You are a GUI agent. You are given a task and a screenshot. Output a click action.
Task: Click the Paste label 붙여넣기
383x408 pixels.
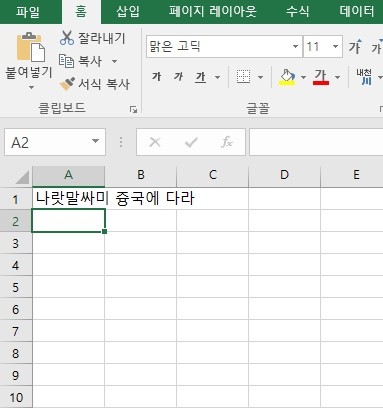click(x=29, y=72)
